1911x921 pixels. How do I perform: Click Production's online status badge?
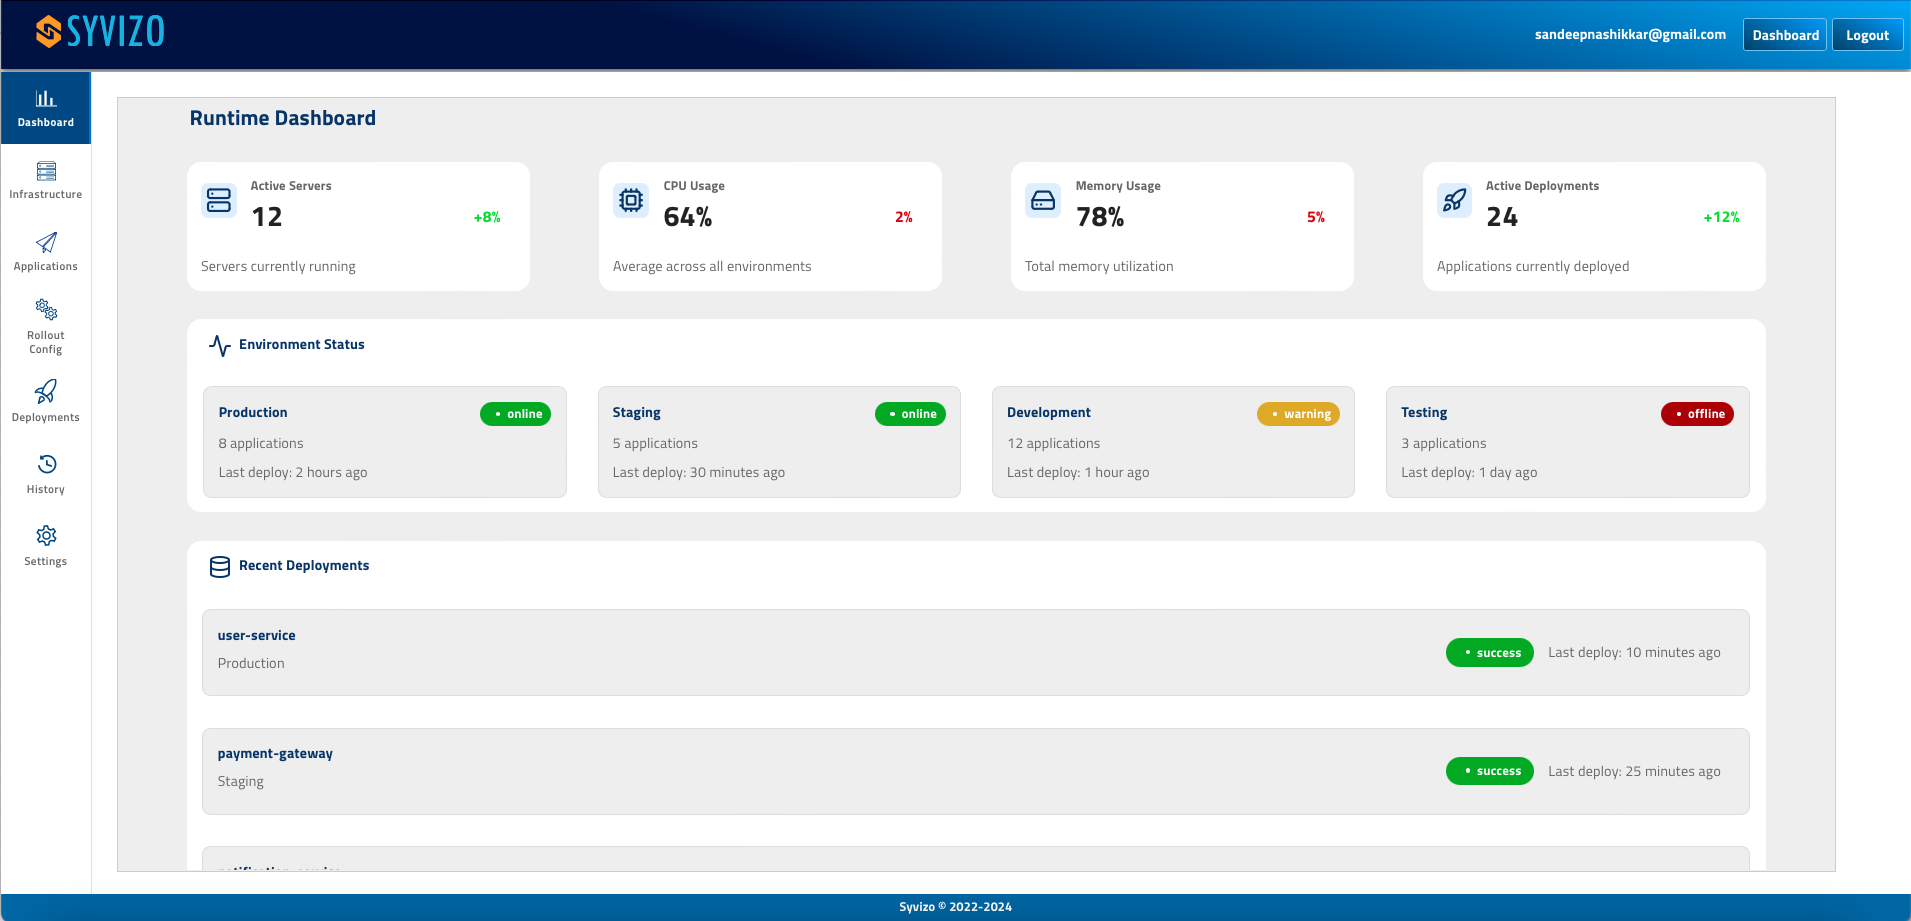(x=515, y=414)
